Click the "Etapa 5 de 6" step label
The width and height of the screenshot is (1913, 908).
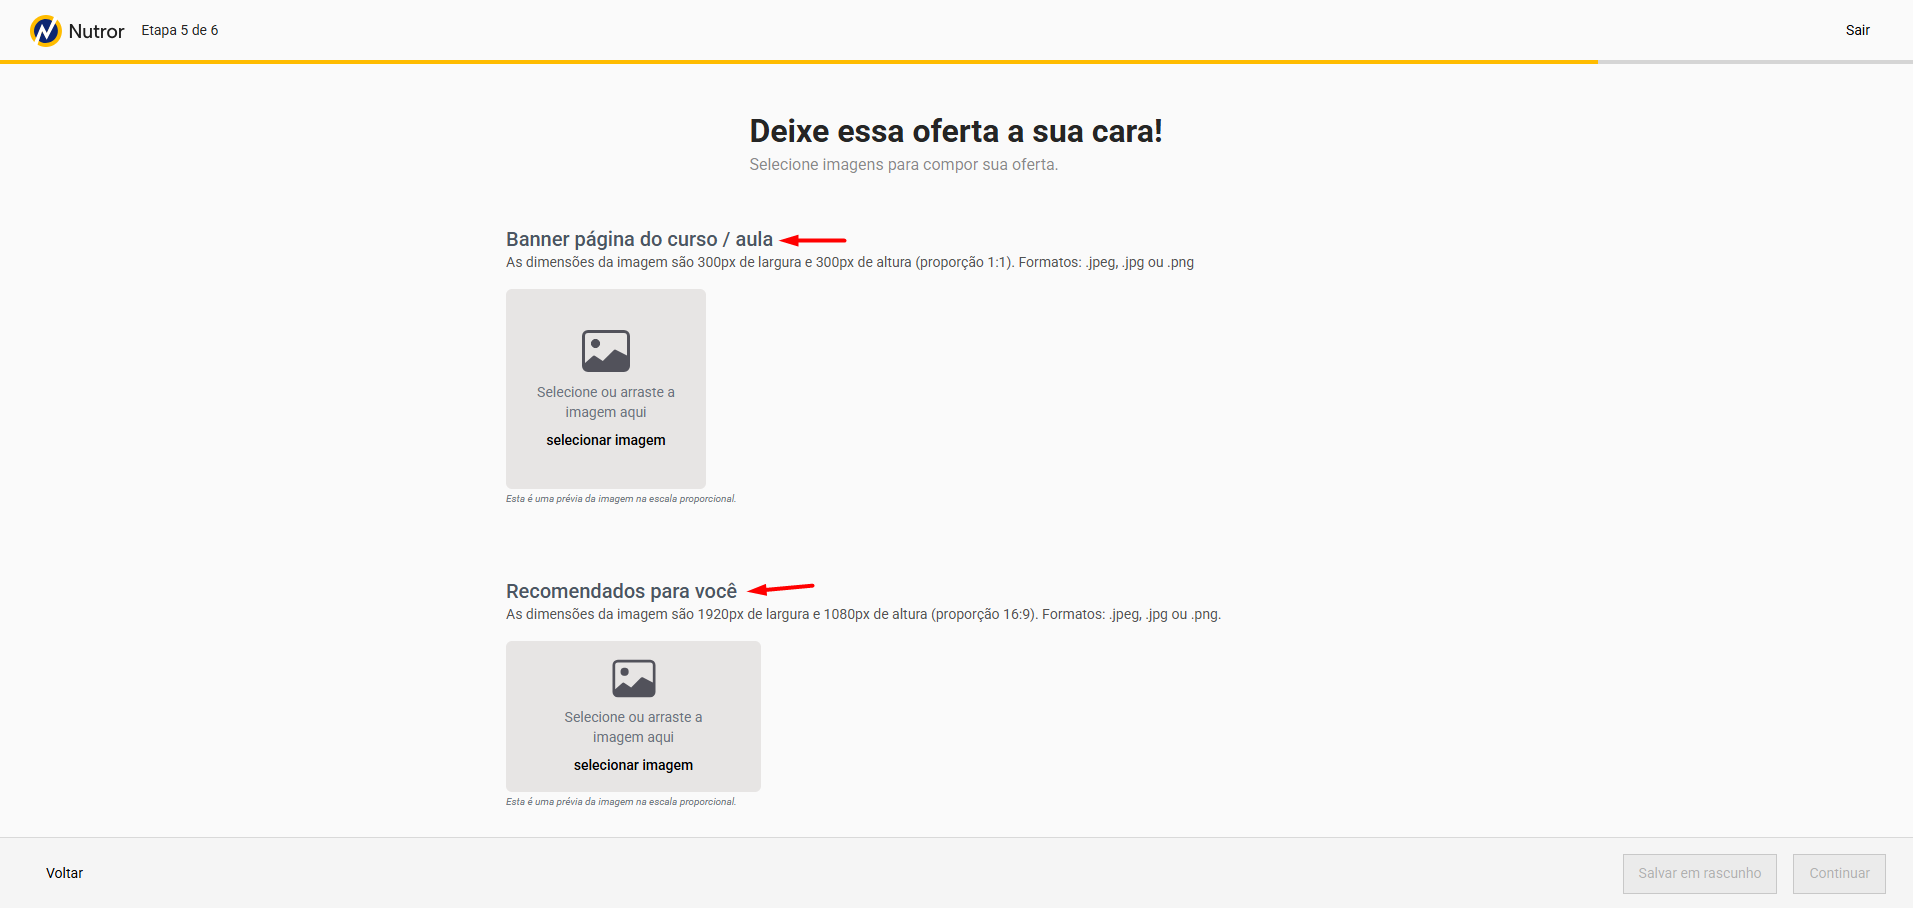click(180, 30)
